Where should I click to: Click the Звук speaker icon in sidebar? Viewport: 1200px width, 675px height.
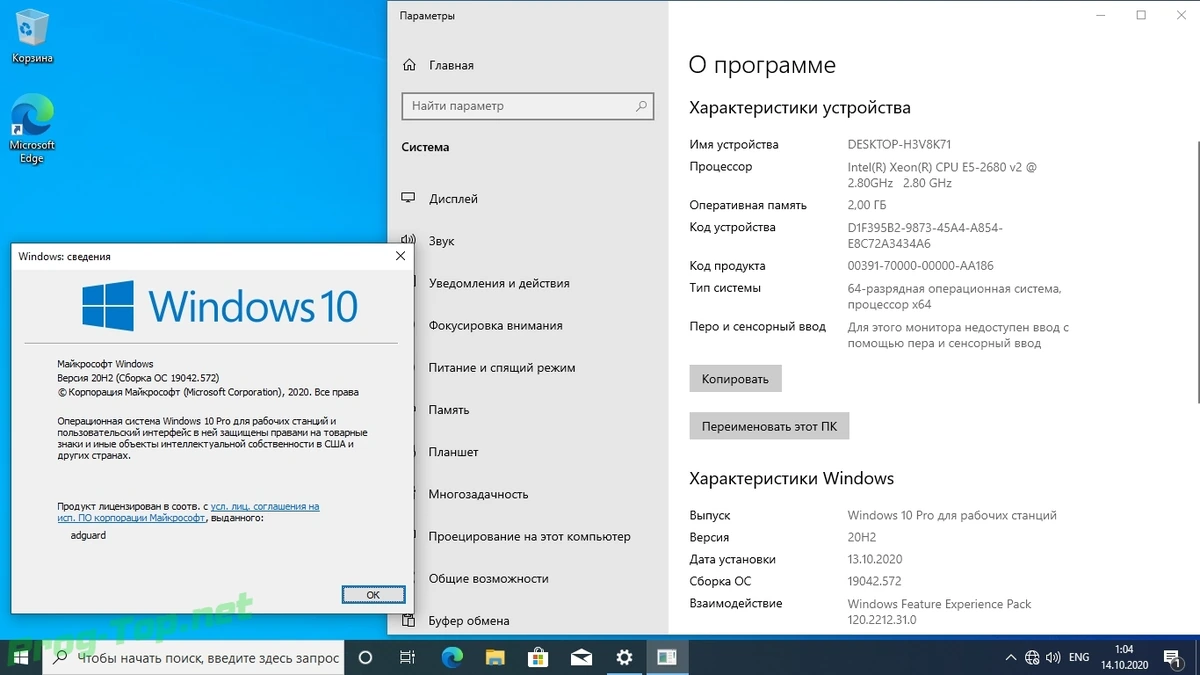click(x=409, y=241)
